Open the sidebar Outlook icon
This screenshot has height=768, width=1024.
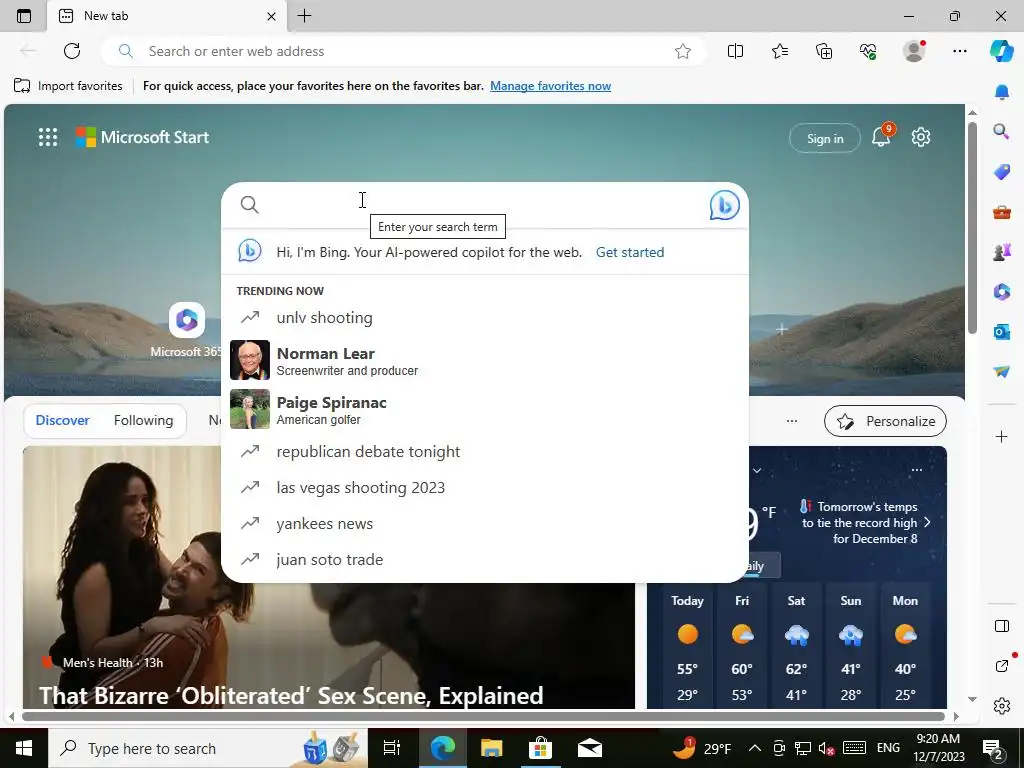(1002, 332)
